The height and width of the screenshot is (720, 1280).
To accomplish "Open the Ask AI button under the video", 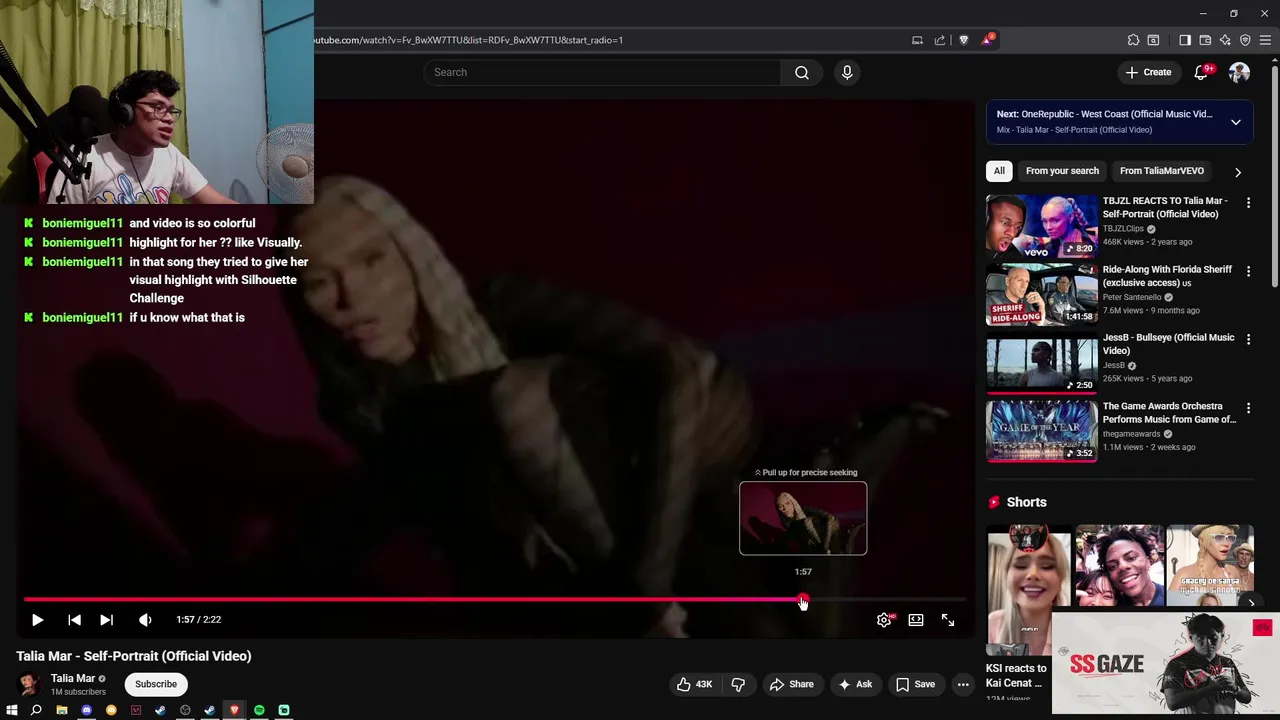I will tap(855, 684).
